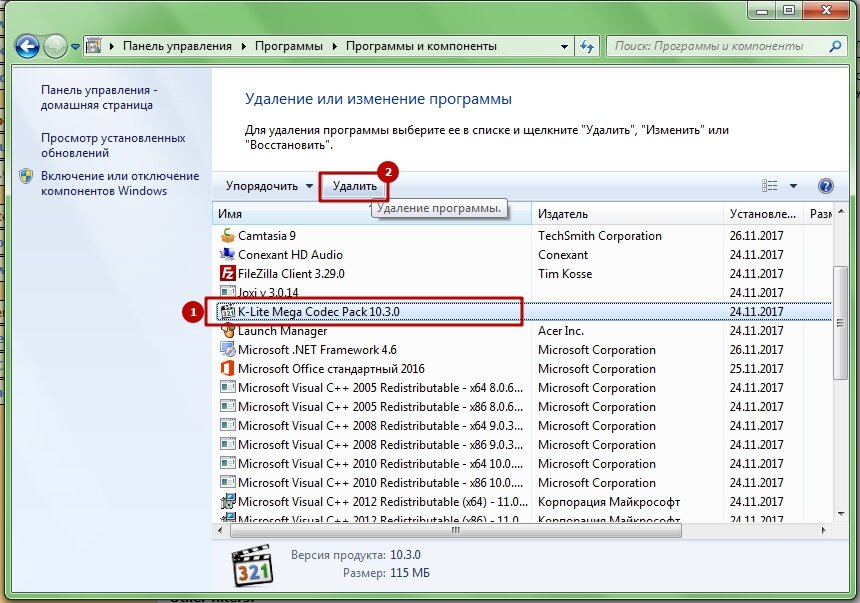Select "Microsoft Office стандартный 2016" name
Image resolution: width=860 pixels, height=603 pixels.
(x=331, y=368)
